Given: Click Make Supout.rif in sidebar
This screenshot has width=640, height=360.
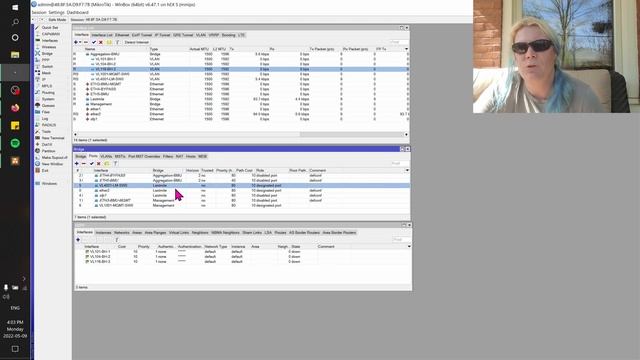Looking at the screenshot, I should click(x=55, y=158).
